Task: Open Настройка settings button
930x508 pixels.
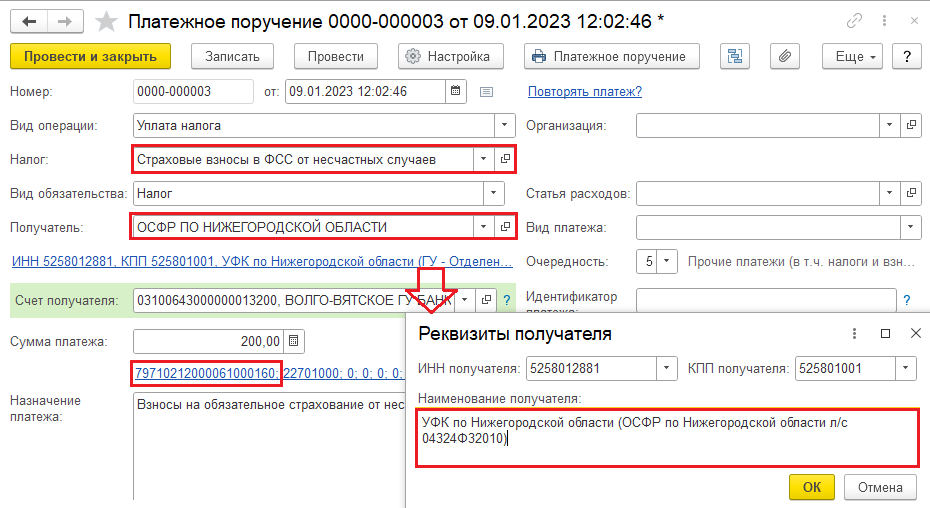Action: click(x=451, y=56)
